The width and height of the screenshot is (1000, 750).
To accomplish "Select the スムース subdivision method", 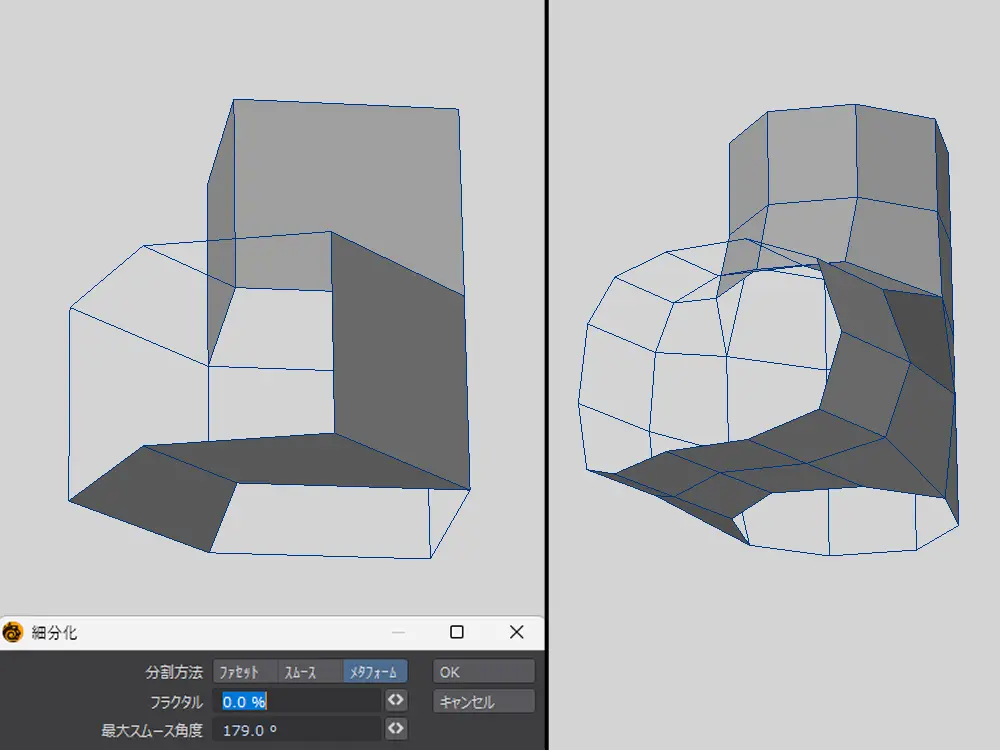I will click(309, 672).
